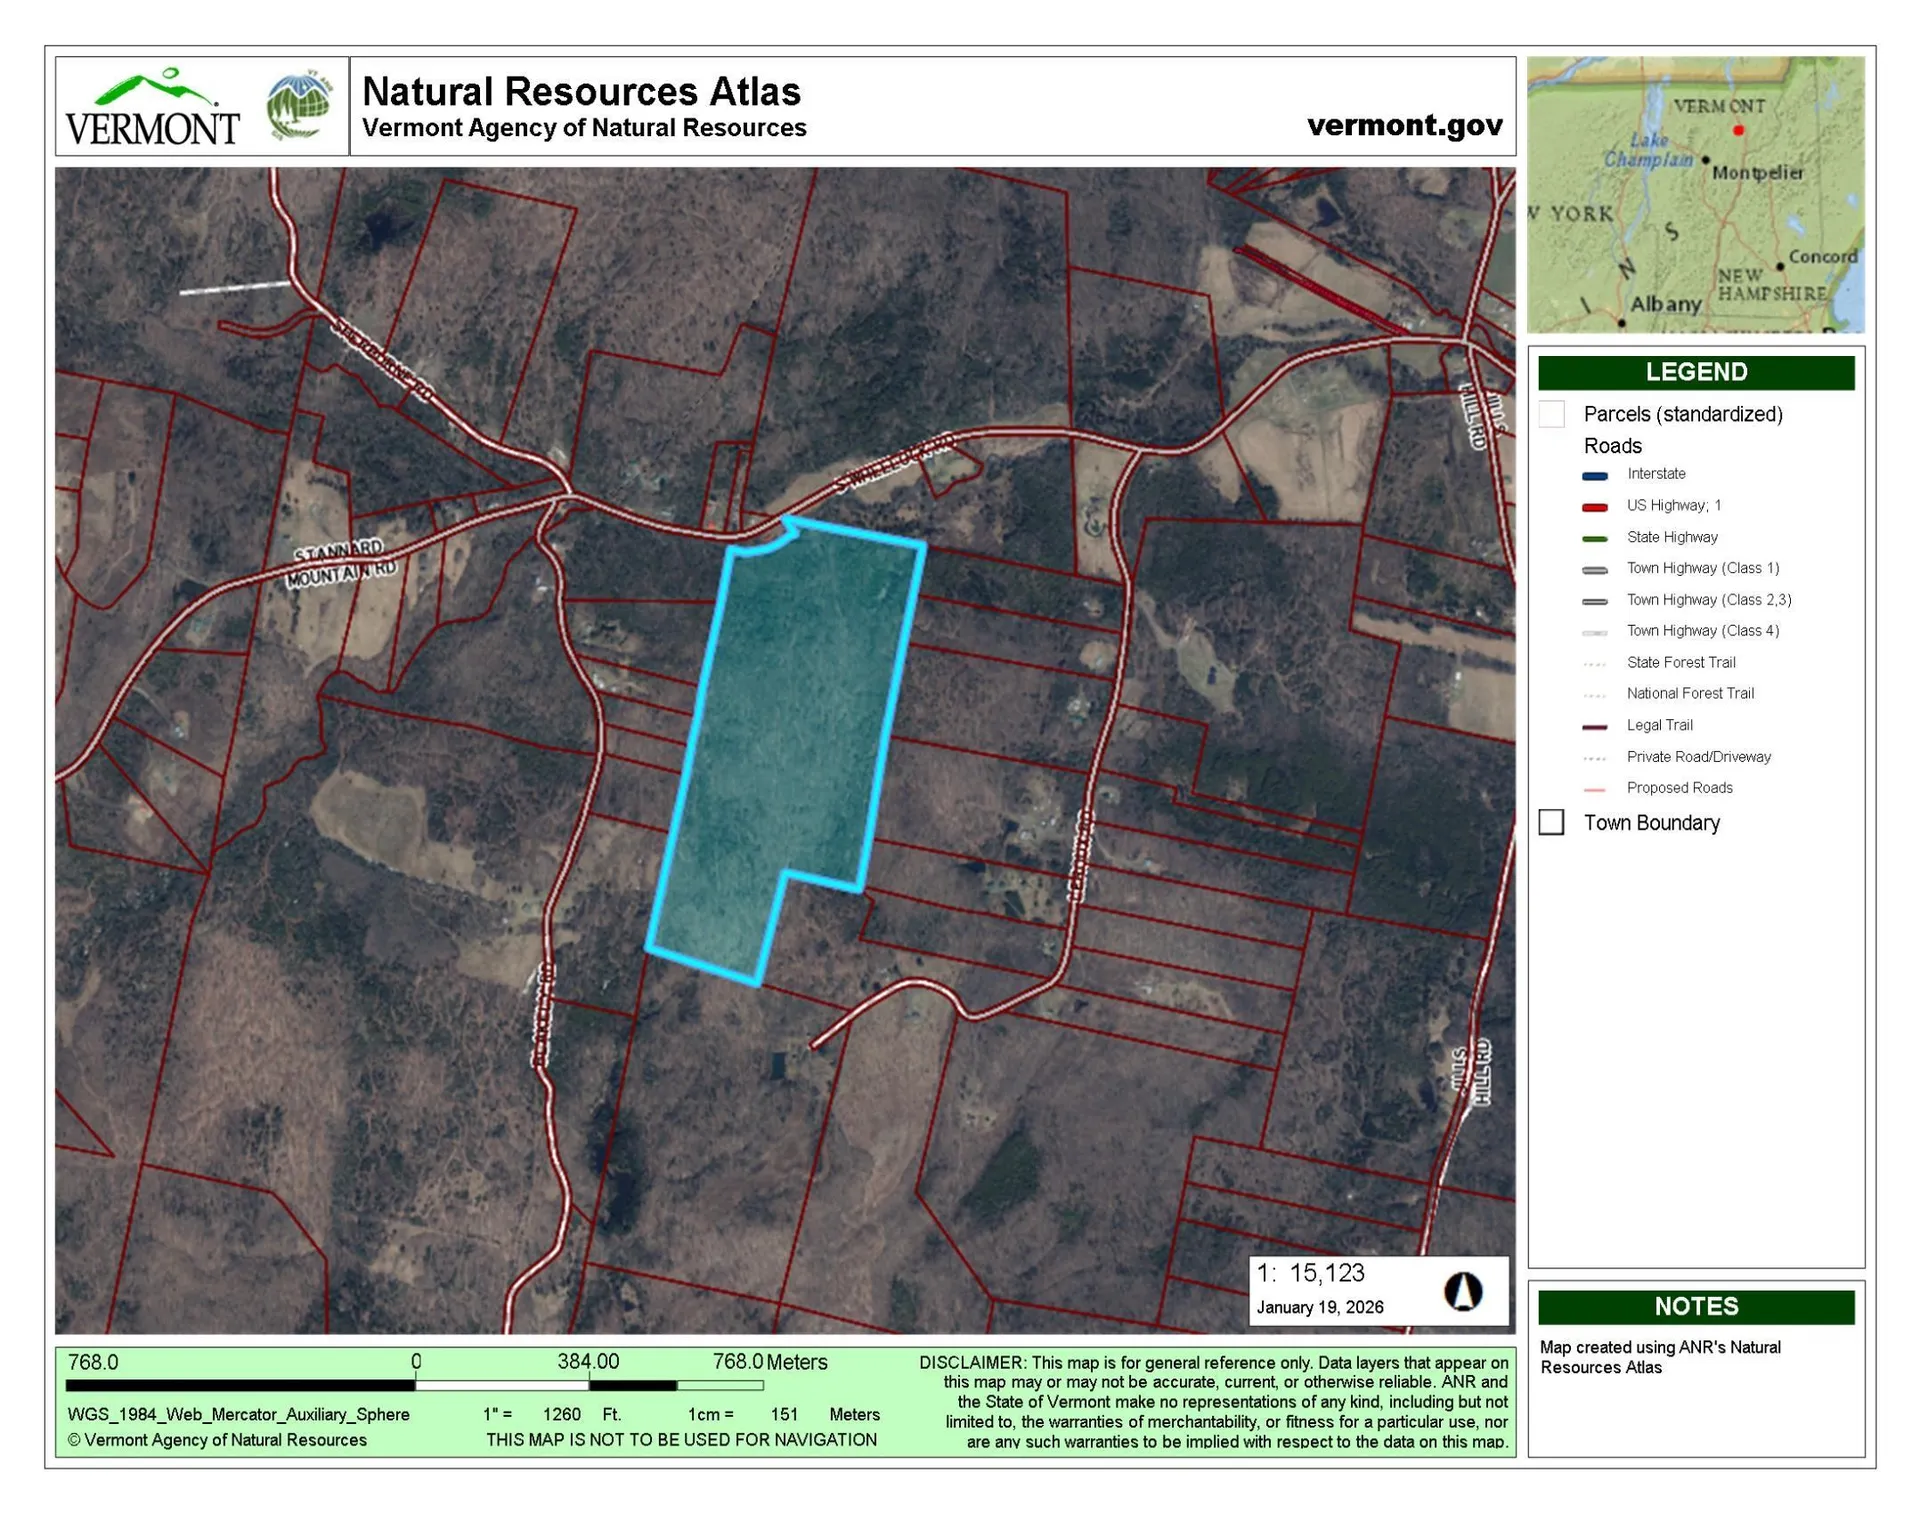1920x1513 pixels.
Task: Select the Vermont state inset map
Action: [x=1695, y=193]
